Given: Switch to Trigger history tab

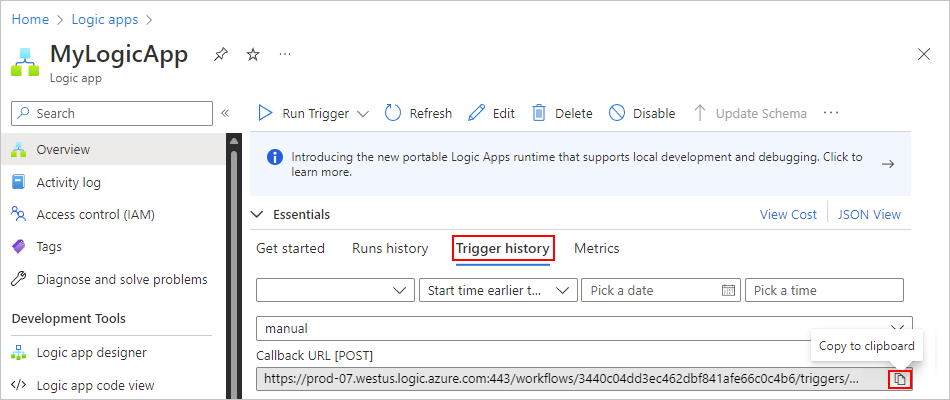Looking at the screenshot, I should click(503, 248).
